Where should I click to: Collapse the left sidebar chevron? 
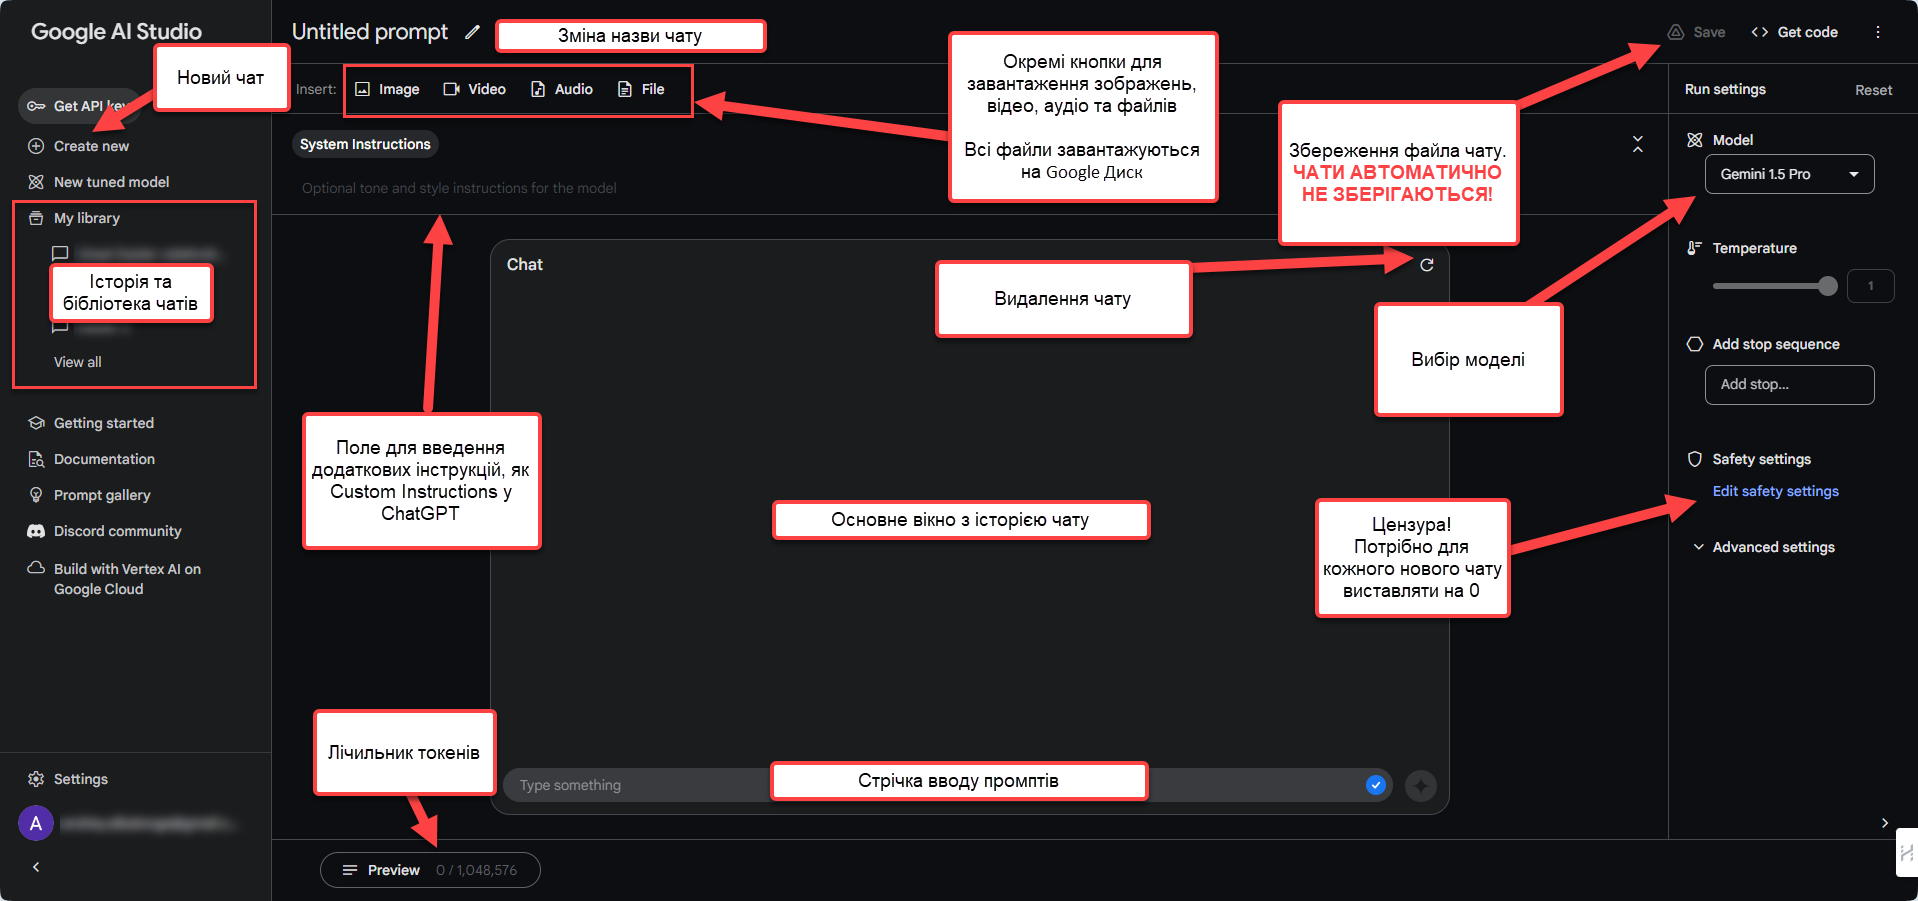(36, 867)
